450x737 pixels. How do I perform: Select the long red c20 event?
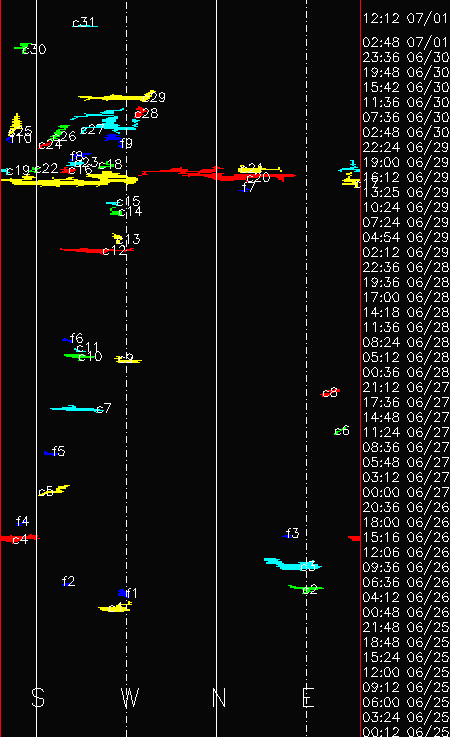(x=219, y=174)
